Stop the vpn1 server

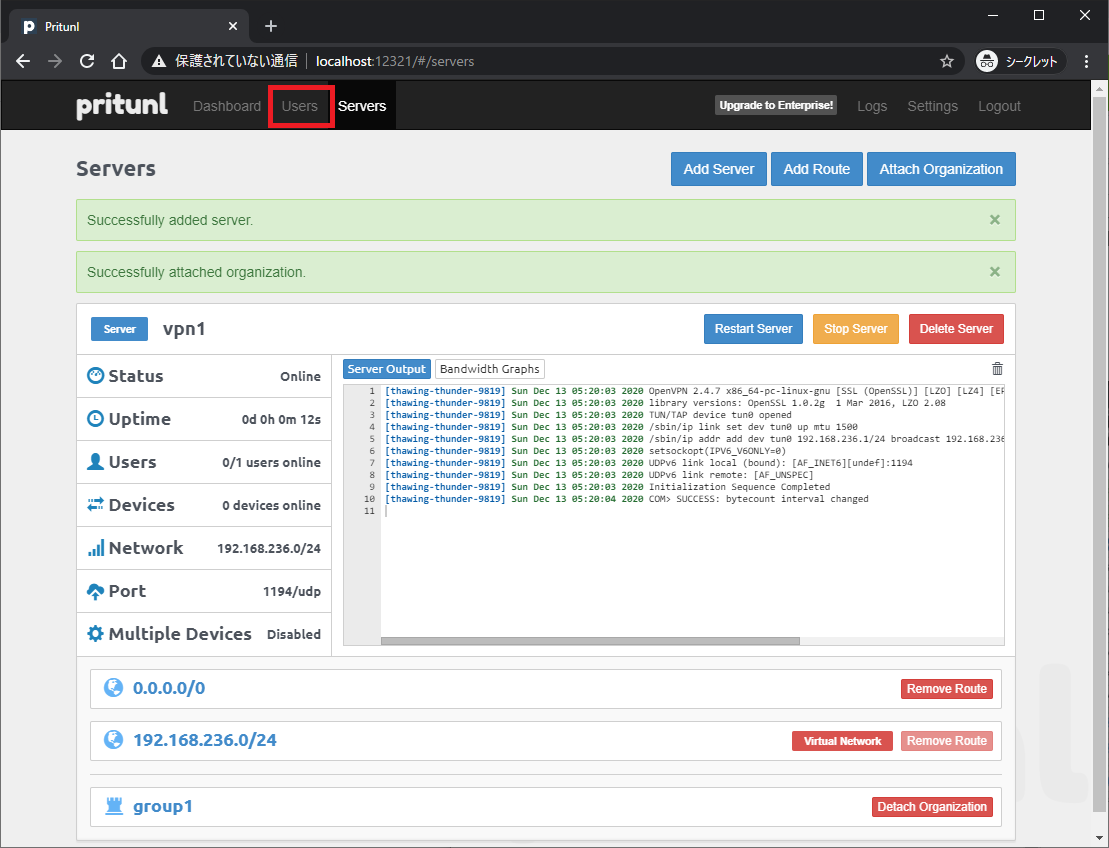pos(856,329)
